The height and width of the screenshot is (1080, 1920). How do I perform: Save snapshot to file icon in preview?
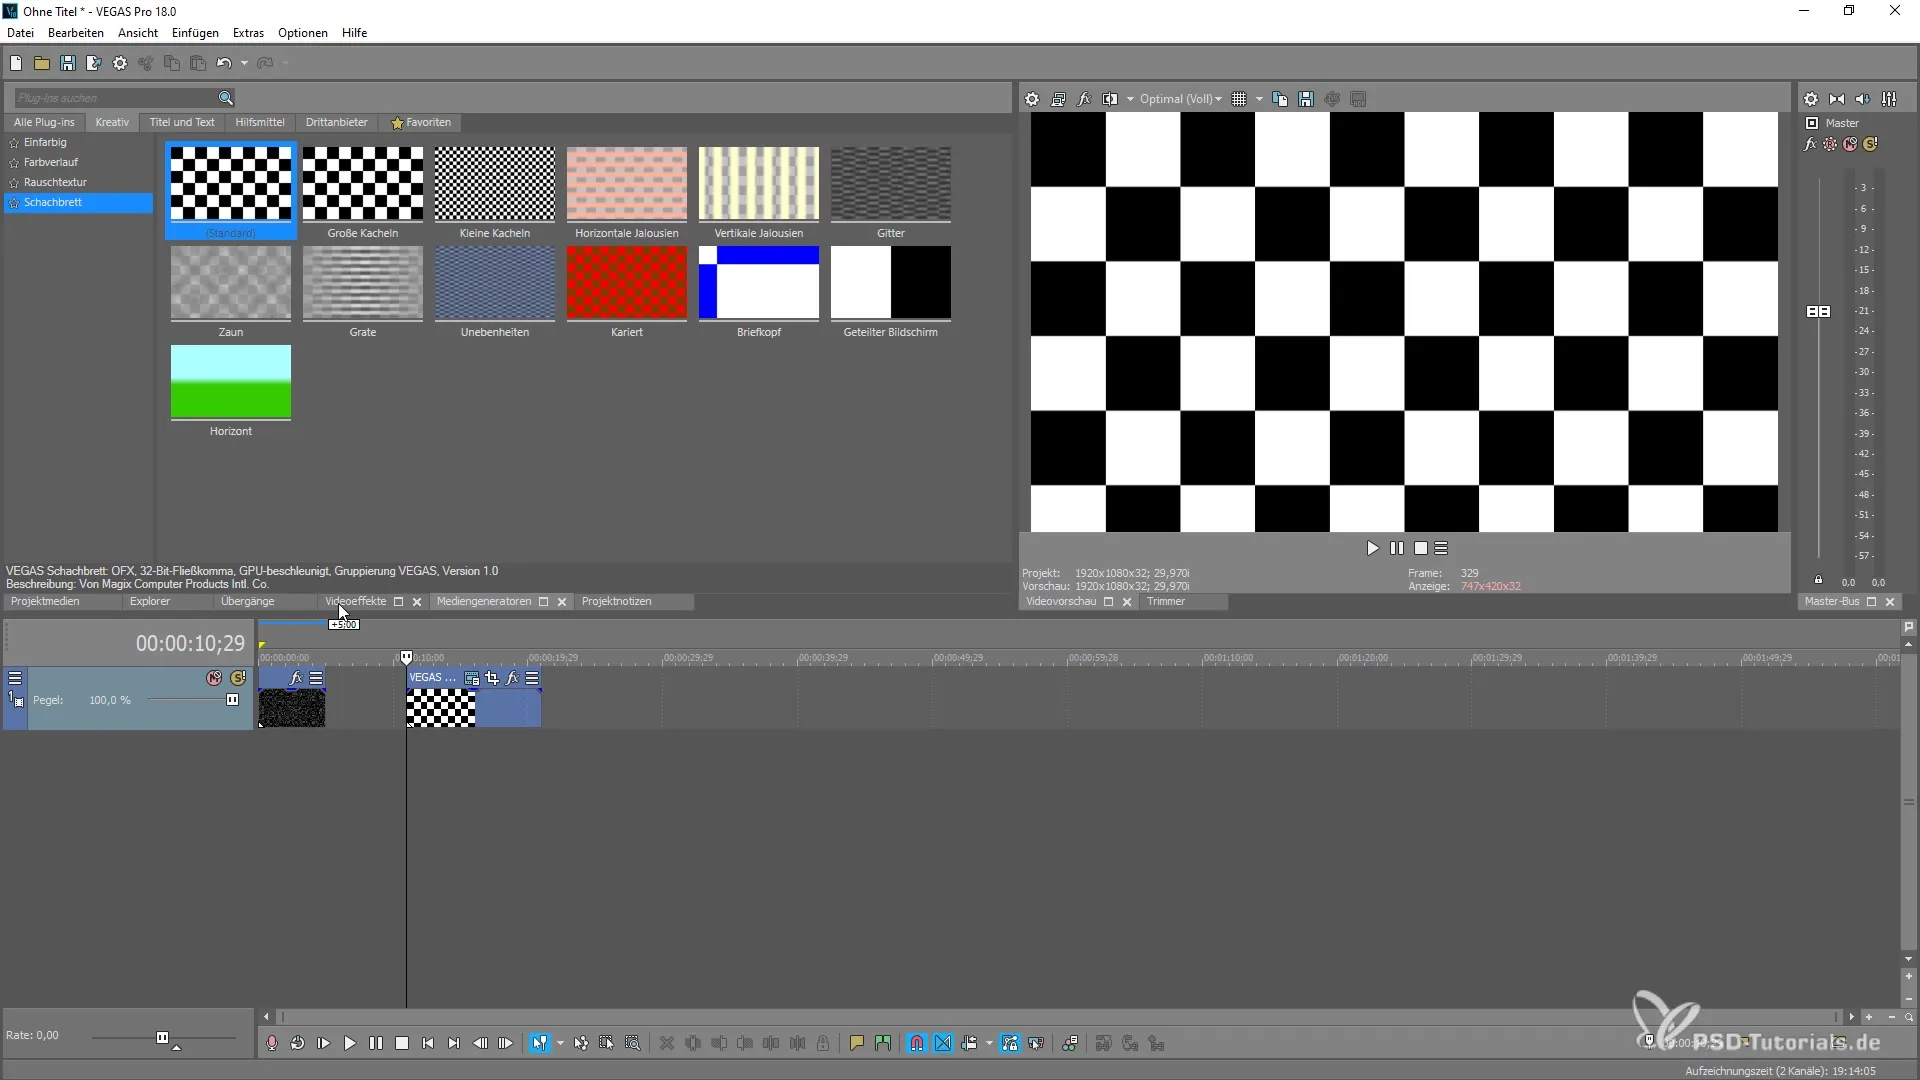click(x=1306, y=99)
